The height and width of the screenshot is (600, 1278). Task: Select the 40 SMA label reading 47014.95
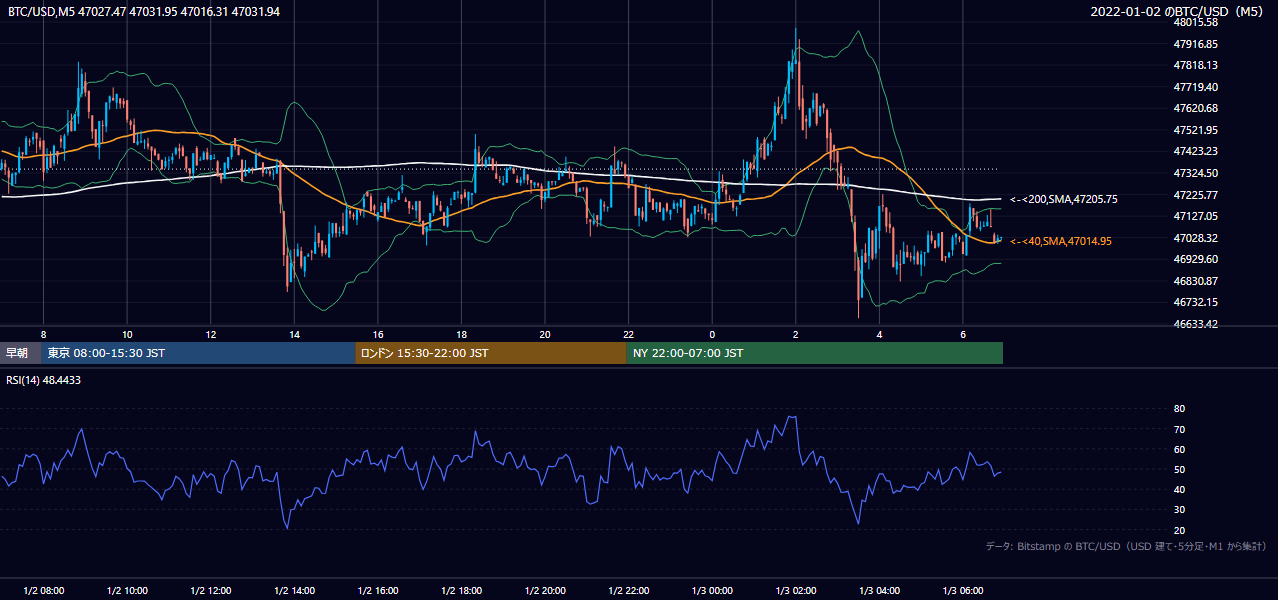pyautogui.click(x=1061, y=241)
